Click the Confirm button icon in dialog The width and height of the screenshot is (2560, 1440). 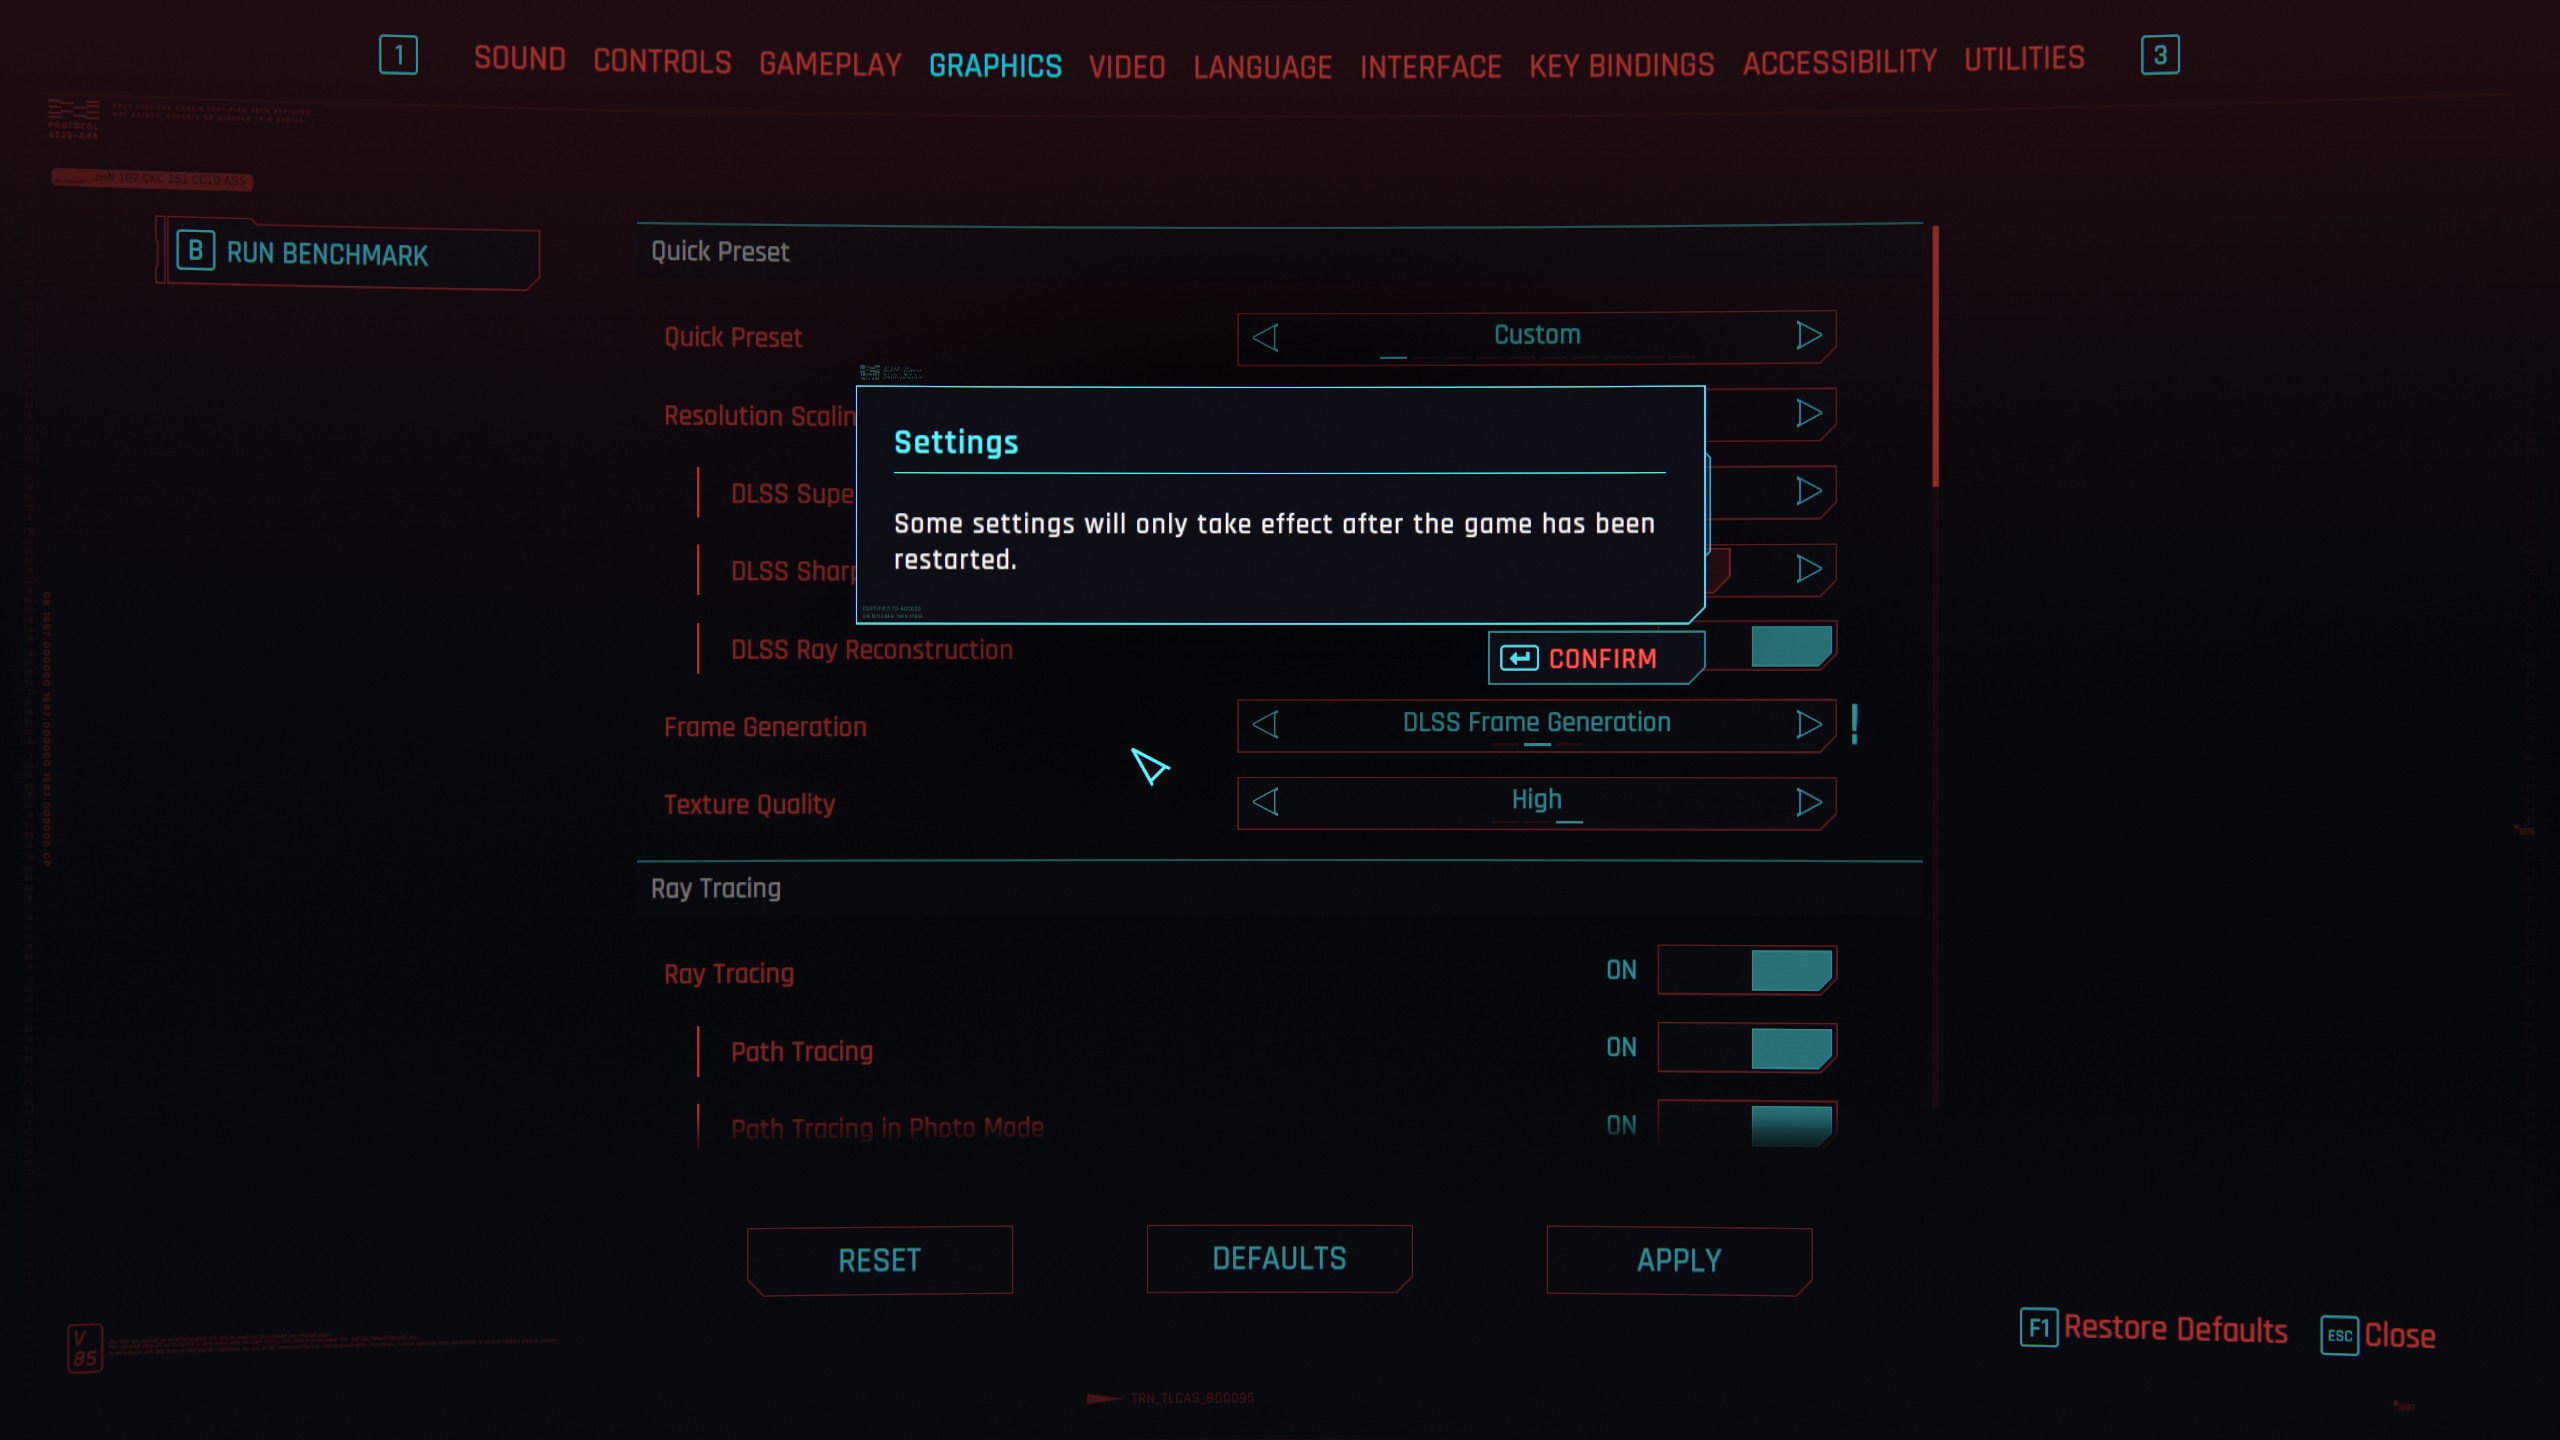[x=1516, y=659]
